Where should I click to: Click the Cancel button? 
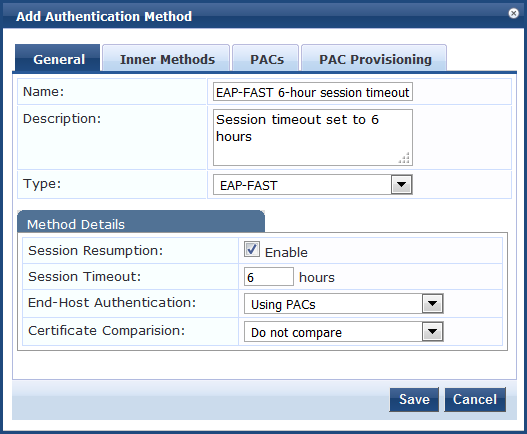[475, 399]
